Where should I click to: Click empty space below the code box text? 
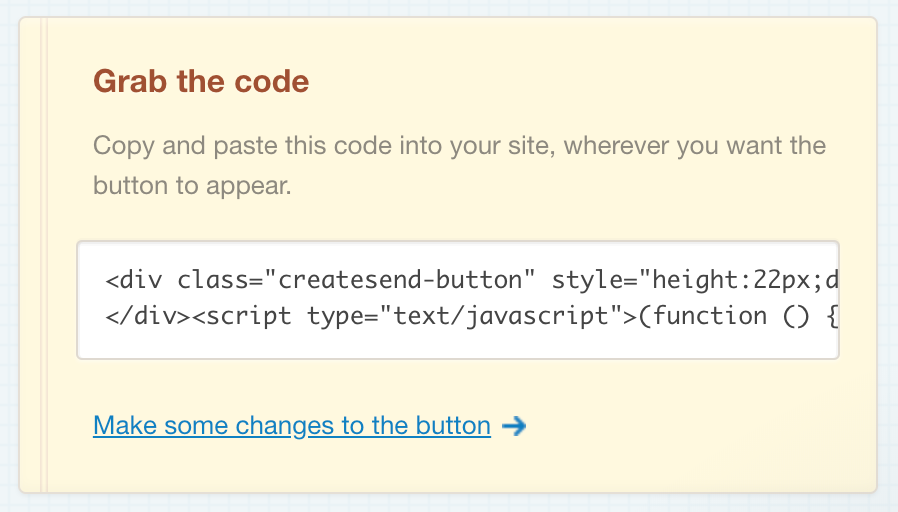(x=458, y=344)
